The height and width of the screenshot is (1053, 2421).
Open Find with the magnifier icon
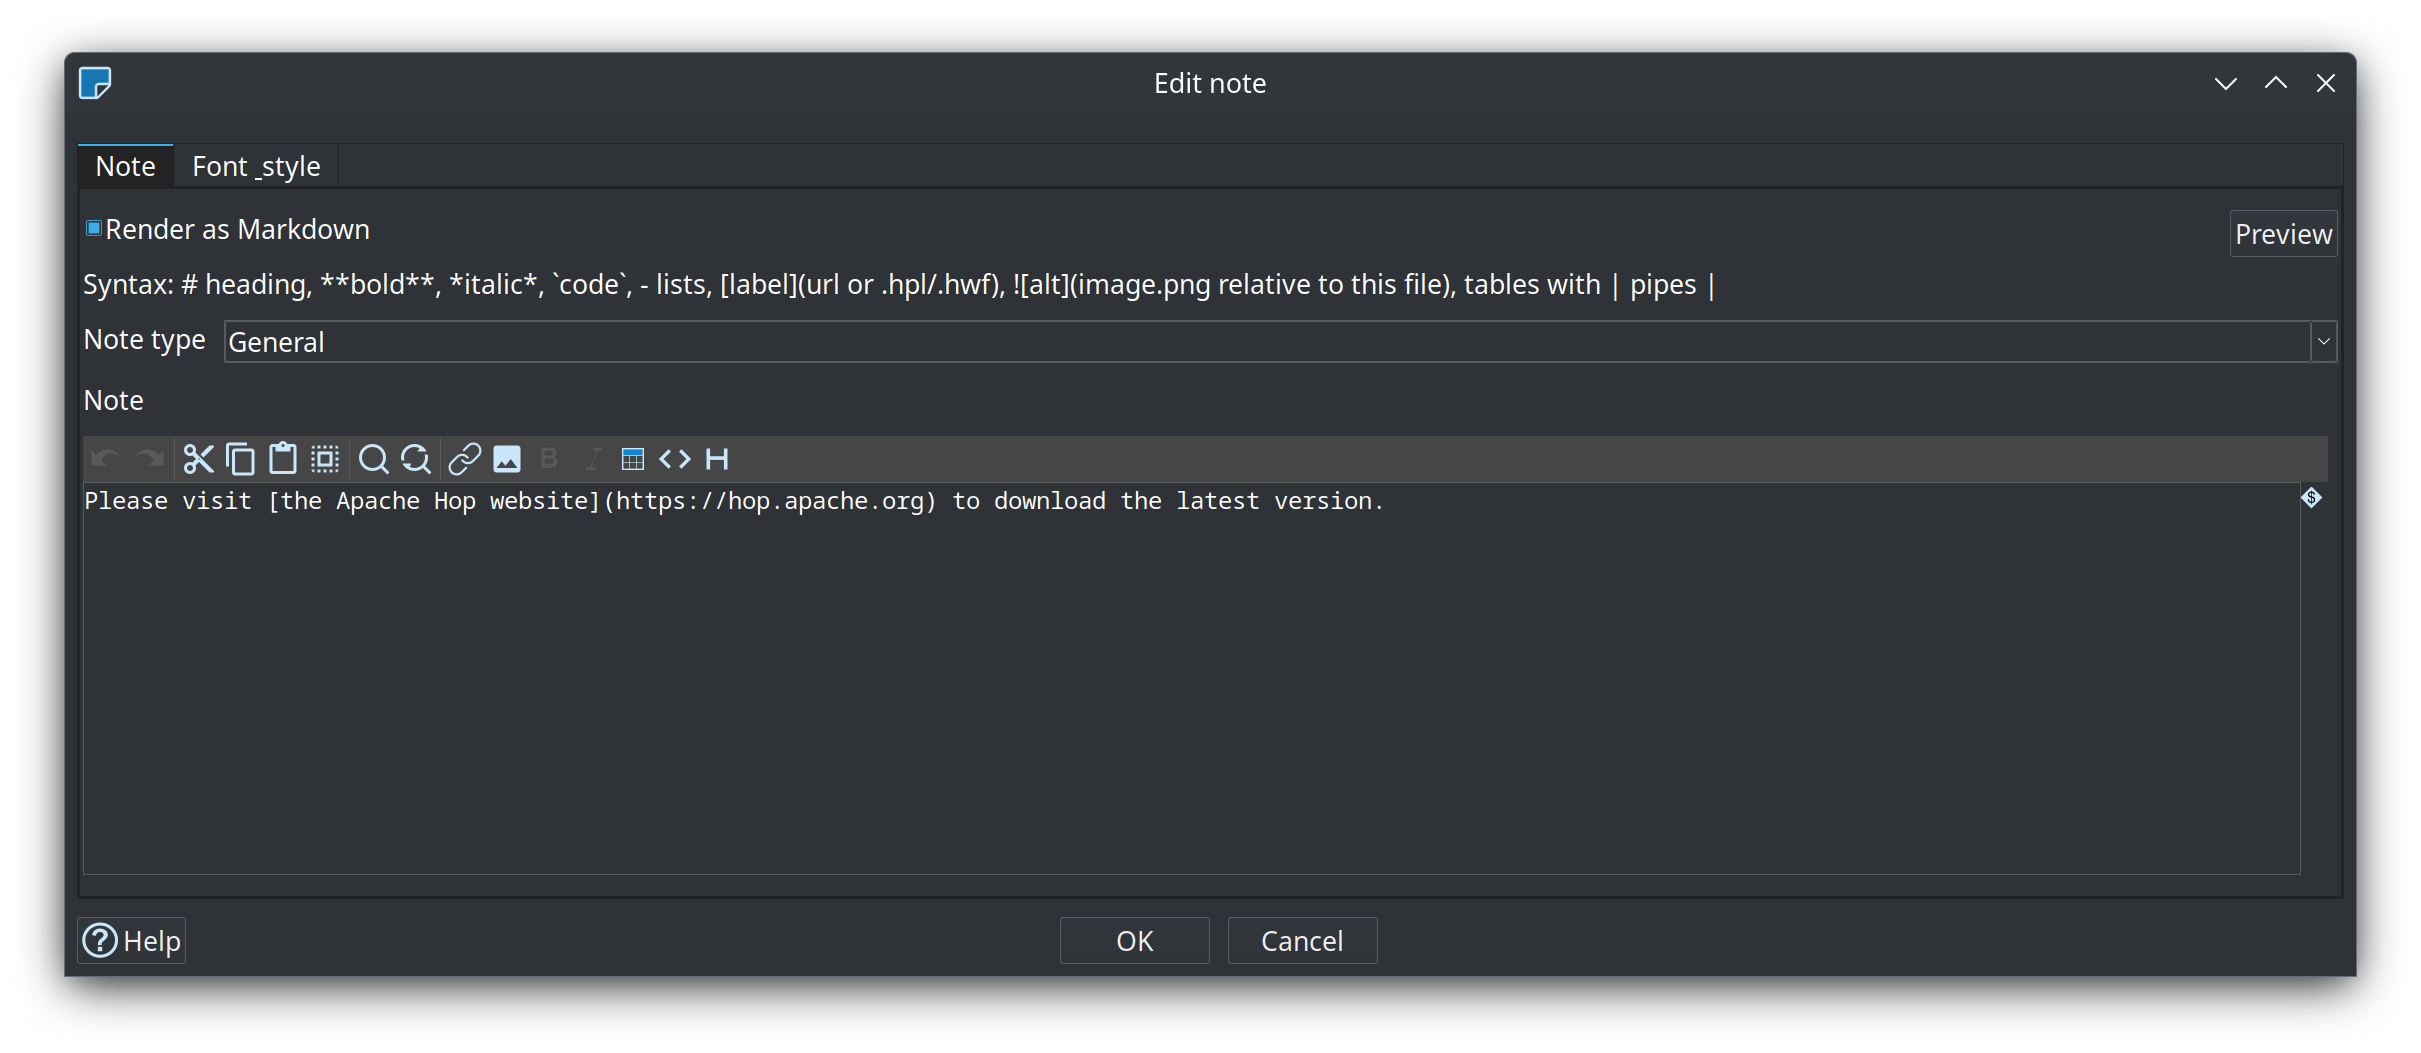click(x=373, y=459)
